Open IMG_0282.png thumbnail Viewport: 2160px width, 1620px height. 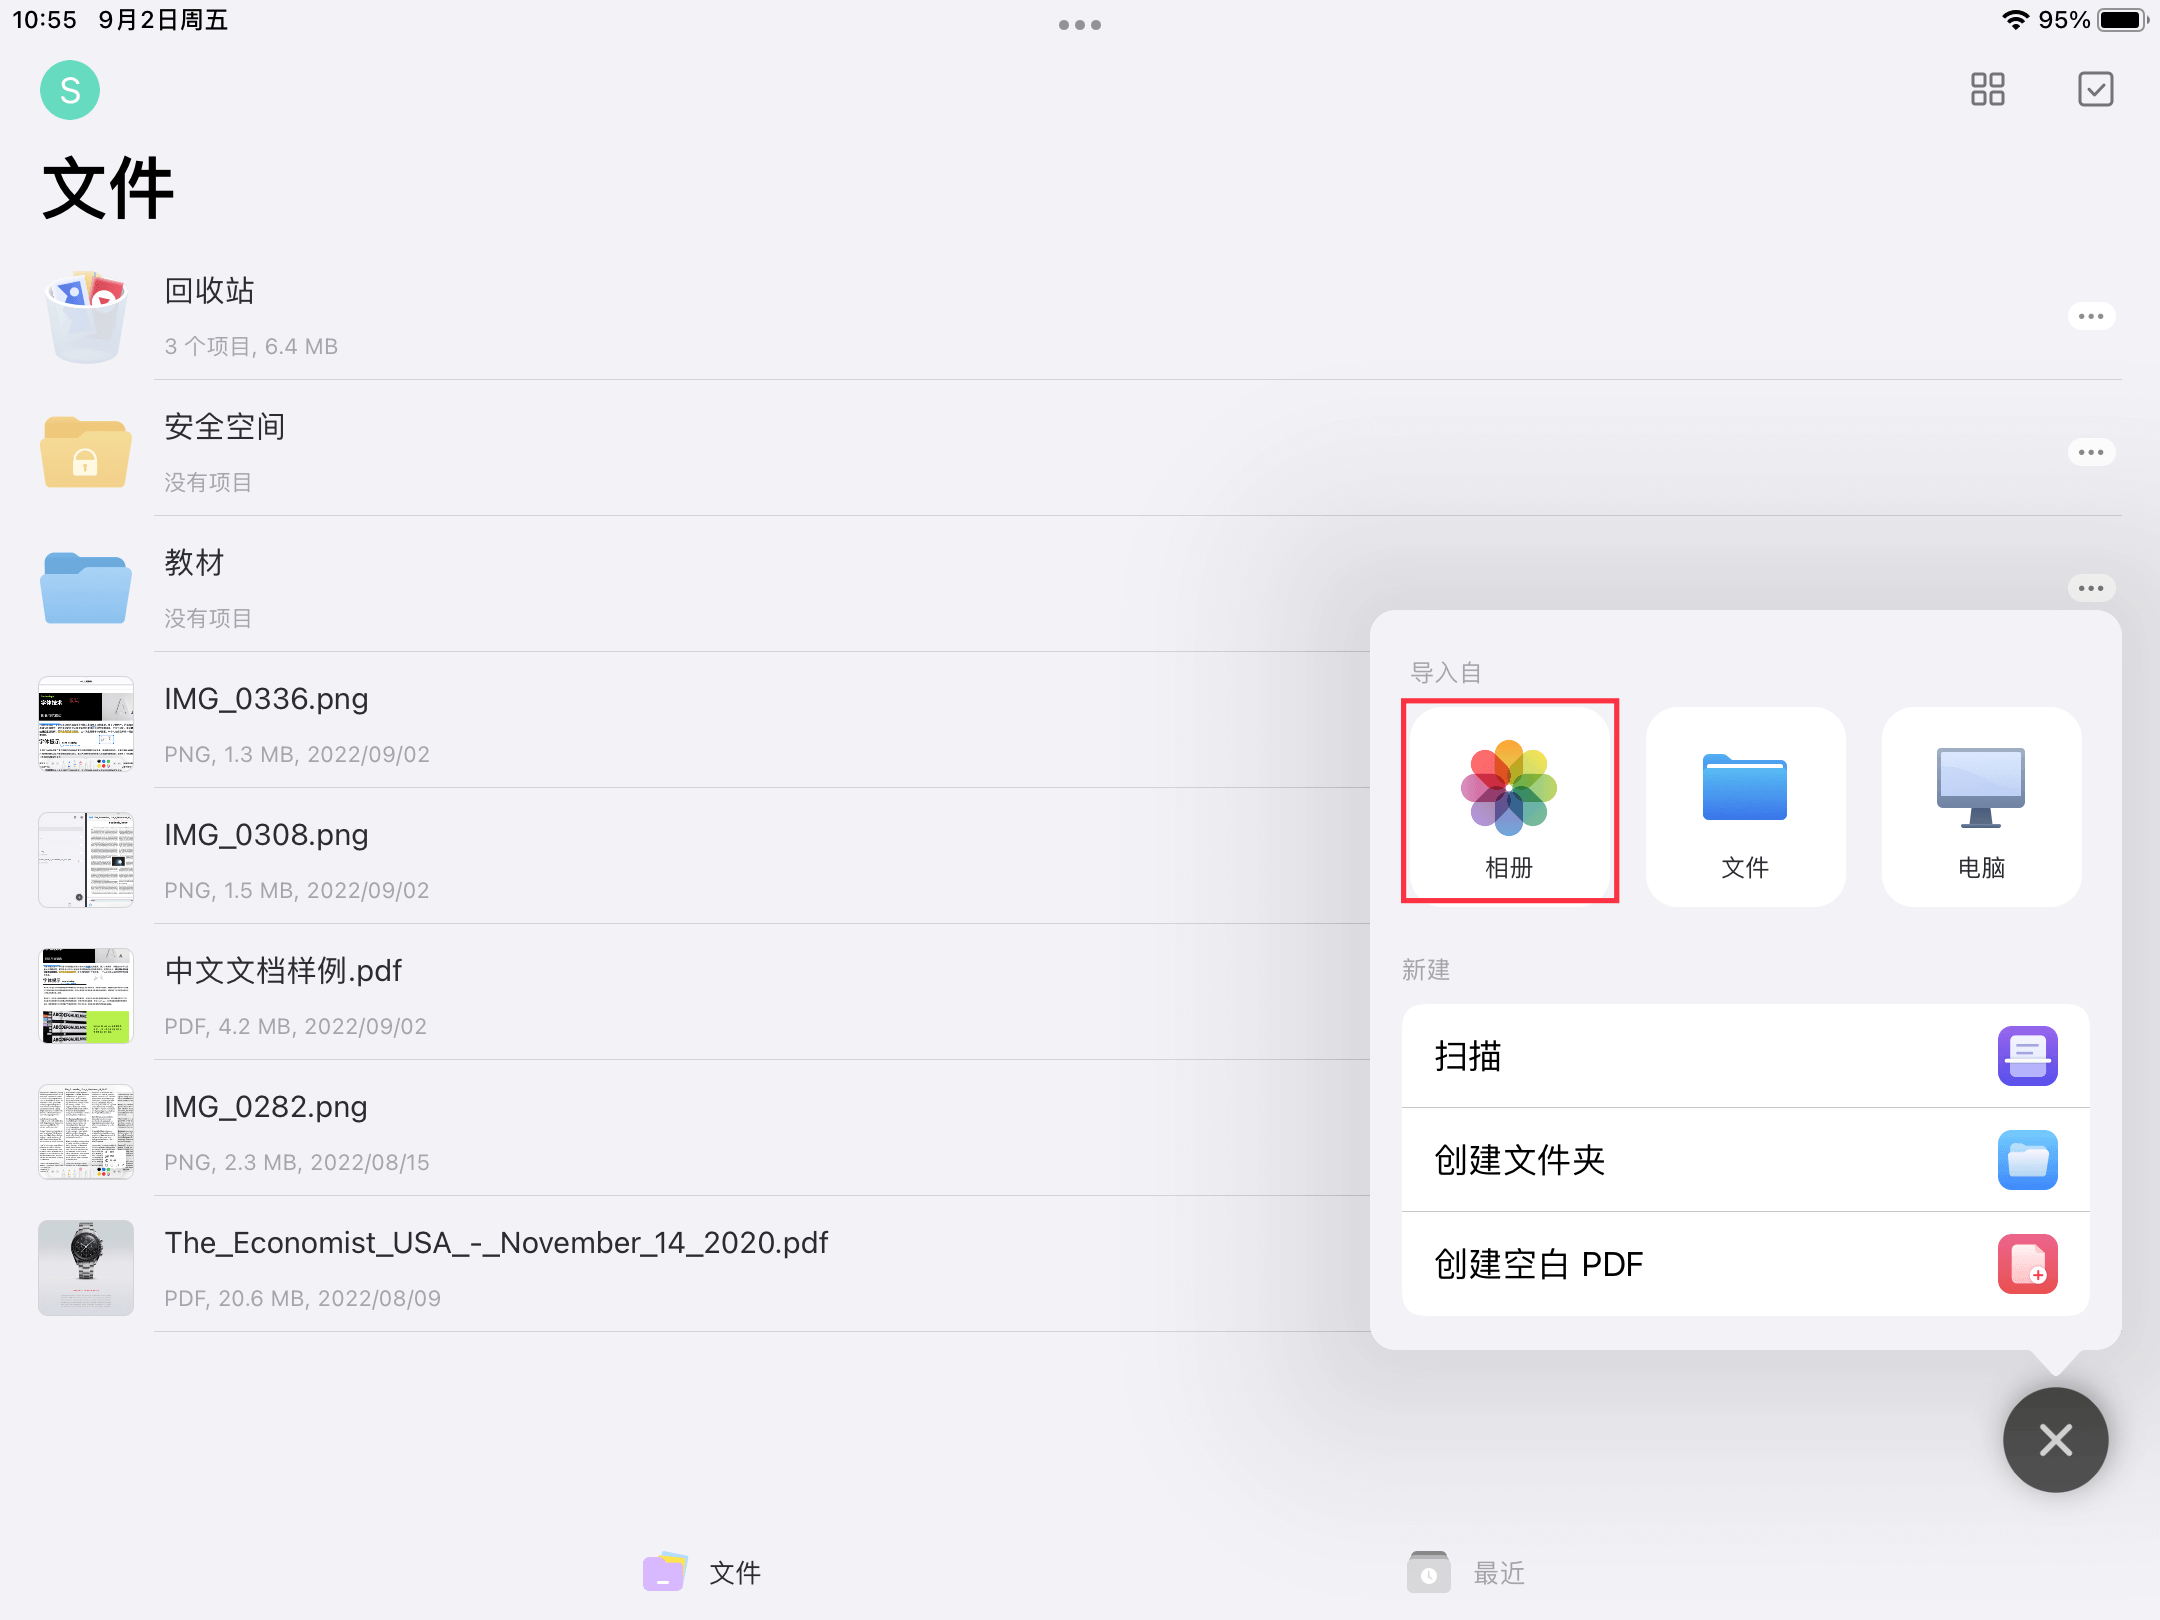86,1132
